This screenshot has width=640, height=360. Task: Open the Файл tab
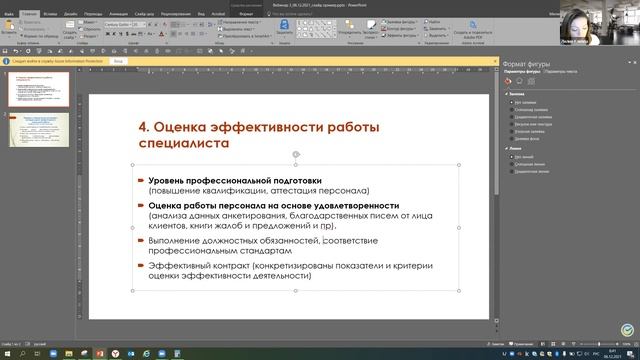click(9, 14)
